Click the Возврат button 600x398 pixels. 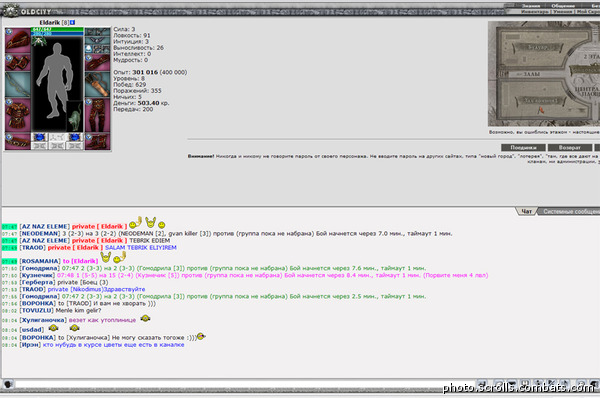[x=569, y=147]
